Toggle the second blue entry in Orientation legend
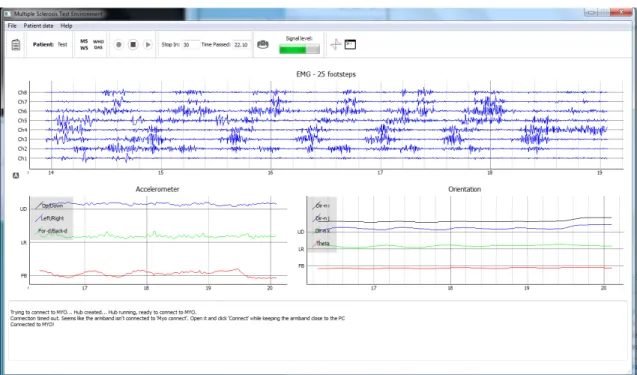This screenshot has height=375, width=637. (322, 219)
